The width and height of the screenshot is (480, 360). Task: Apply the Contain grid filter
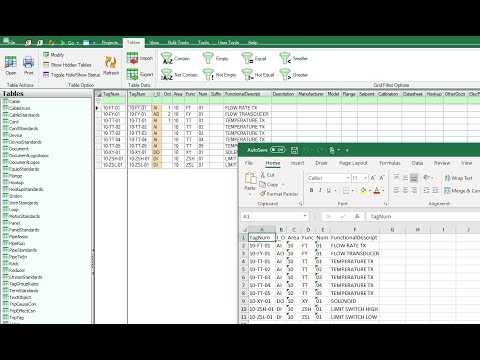click(175, 58)
